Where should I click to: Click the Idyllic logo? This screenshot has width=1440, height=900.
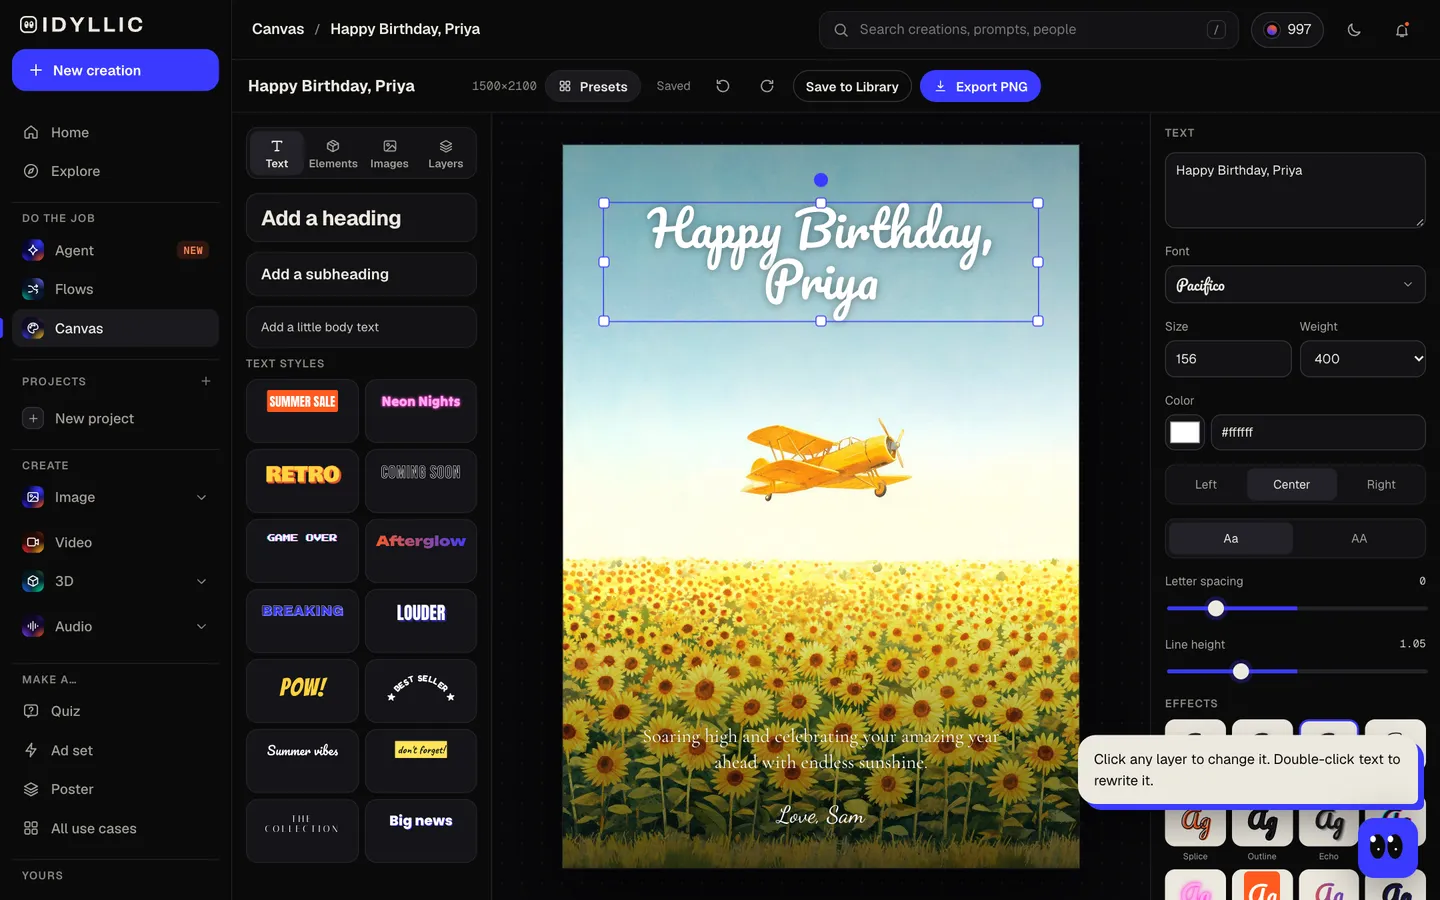(x=82, y=25)
